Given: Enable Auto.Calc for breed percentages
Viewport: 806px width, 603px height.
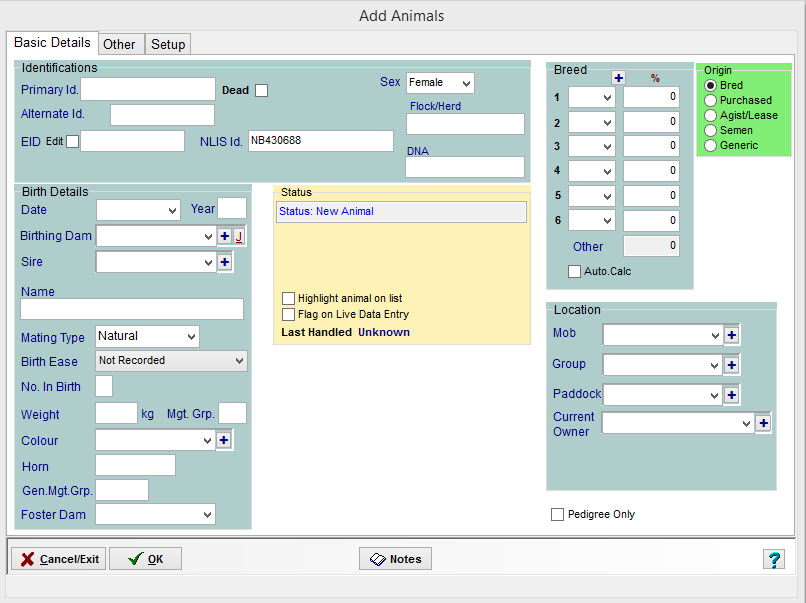Looking at the screenshot, I should (574, 271).
